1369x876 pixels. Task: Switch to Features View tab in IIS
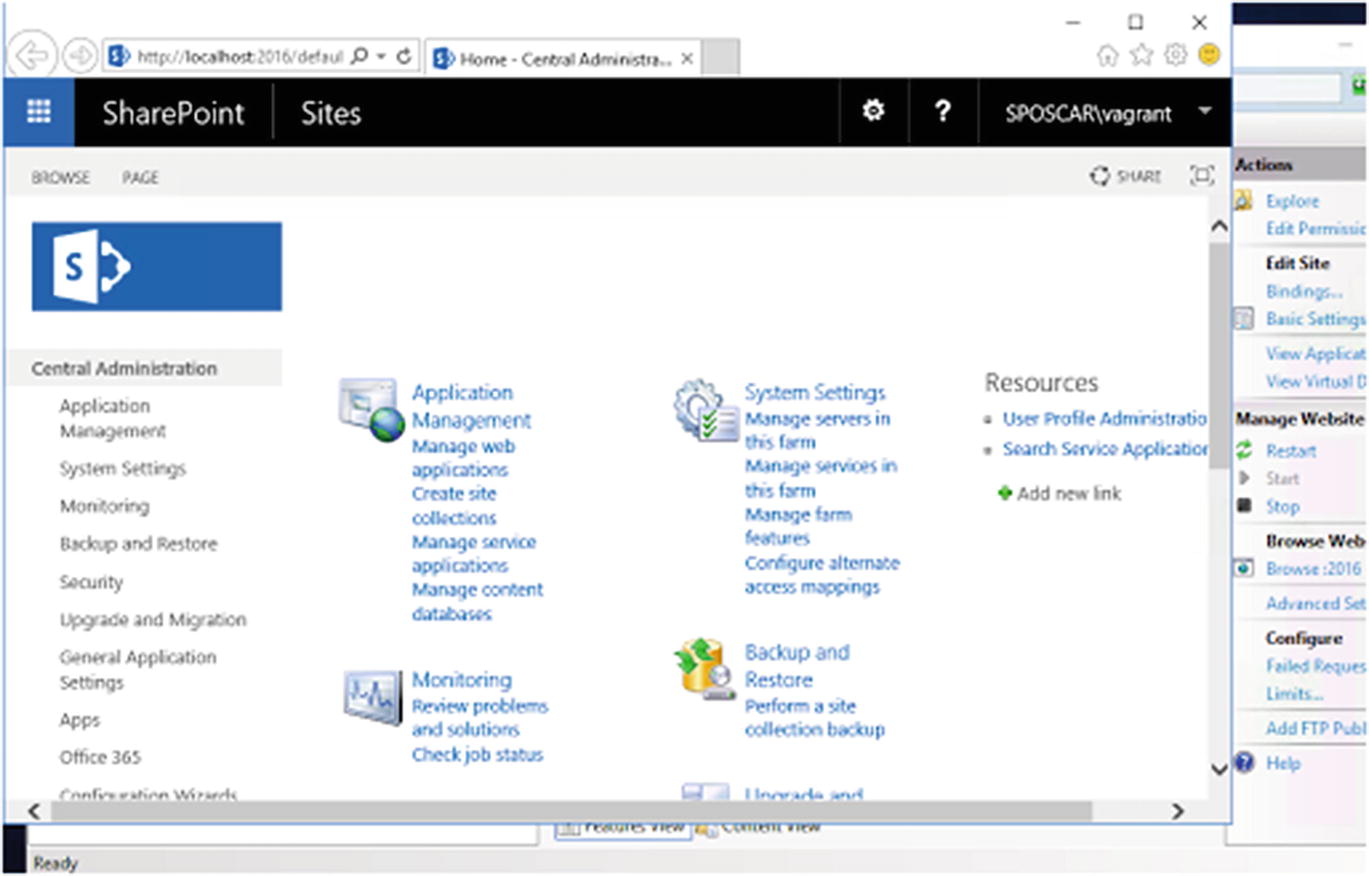pyautogui.click(x=623, y=827)
